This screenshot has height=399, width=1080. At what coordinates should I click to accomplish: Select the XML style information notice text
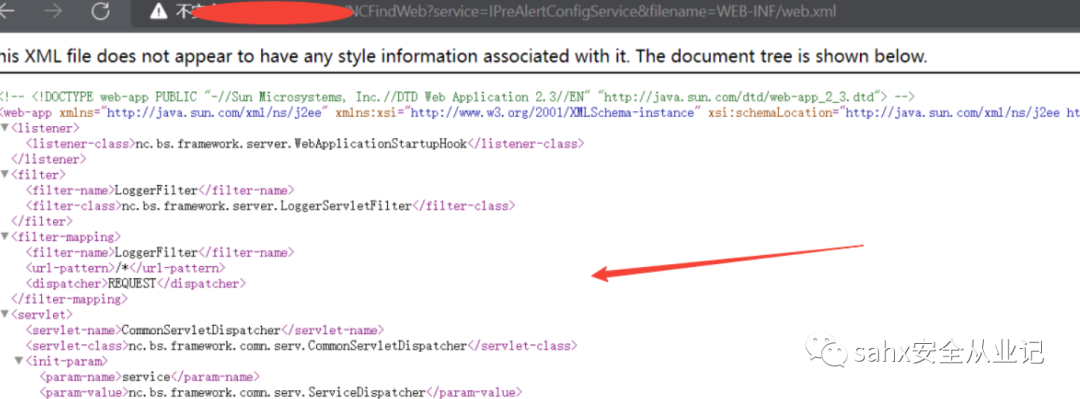(x=463, y=57)
